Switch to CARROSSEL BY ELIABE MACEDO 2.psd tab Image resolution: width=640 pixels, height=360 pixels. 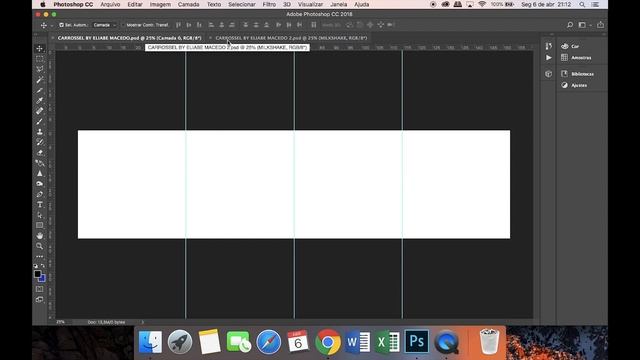pyautogui.click(x=291, y=38)
